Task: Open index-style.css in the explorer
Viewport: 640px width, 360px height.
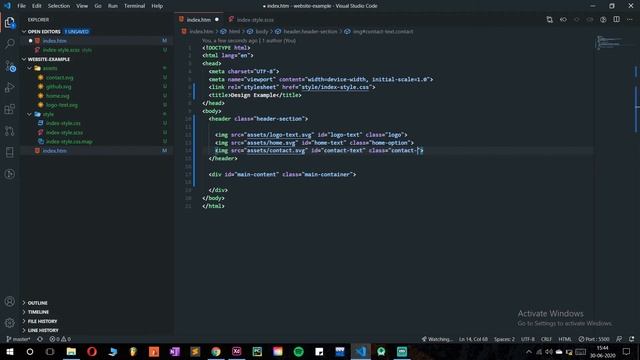Action: tap(63, 123)
